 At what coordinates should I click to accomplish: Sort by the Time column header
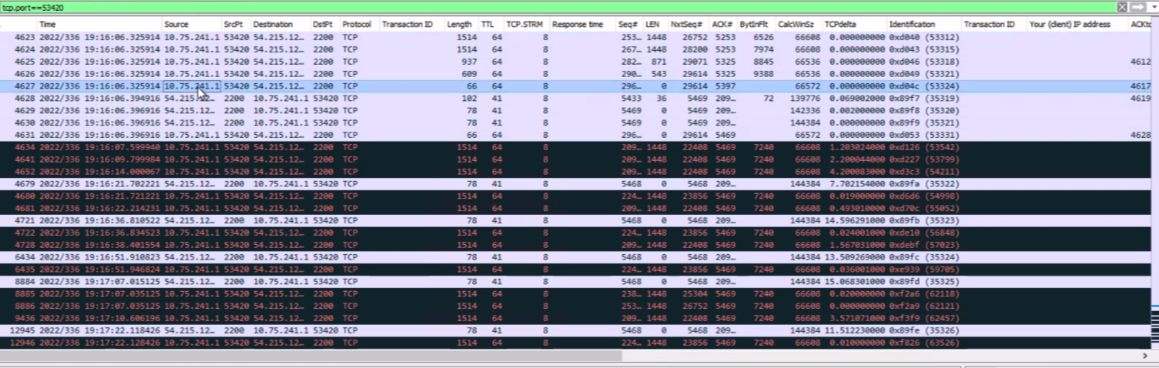(x=99, y=24)
